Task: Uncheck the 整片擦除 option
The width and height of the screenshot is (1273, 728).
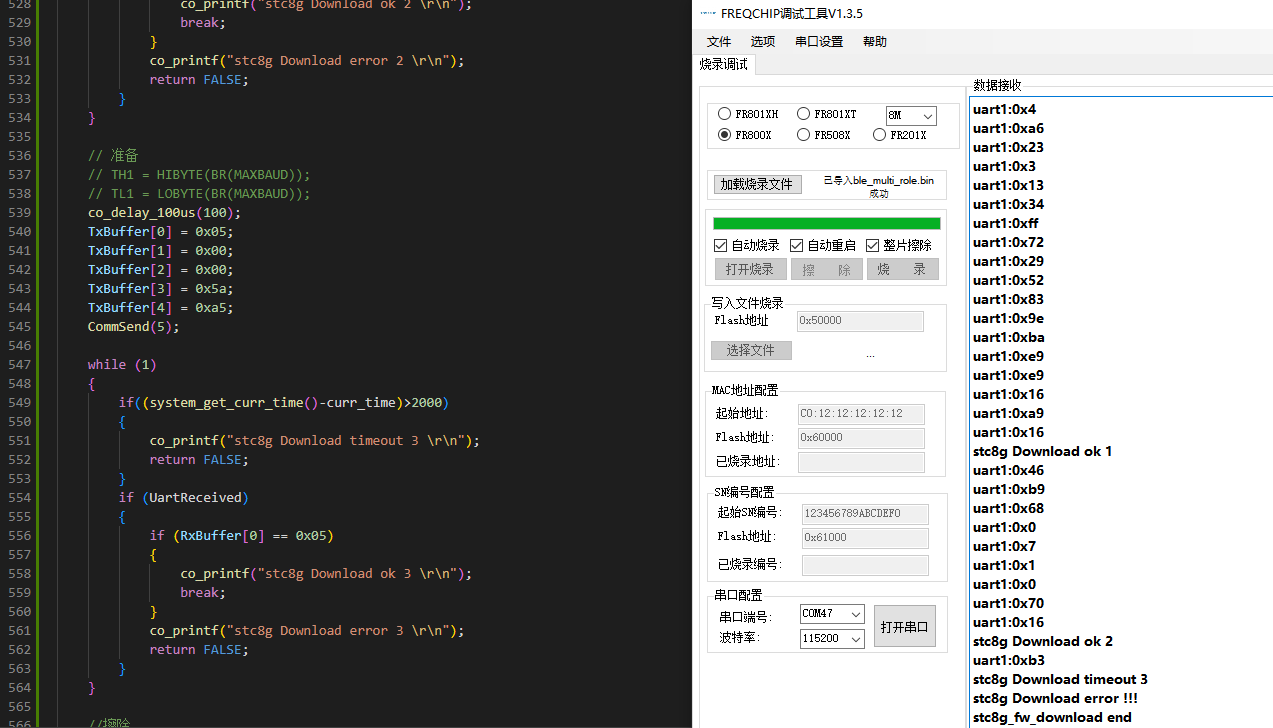Action: [873, 246]
